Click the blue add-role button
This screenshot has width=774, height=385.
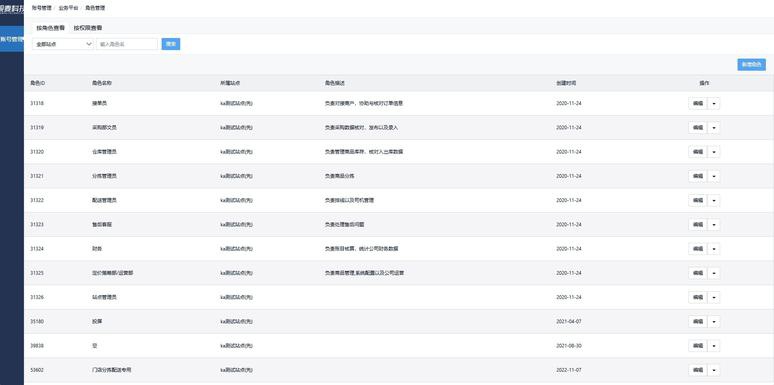[751, 65]
